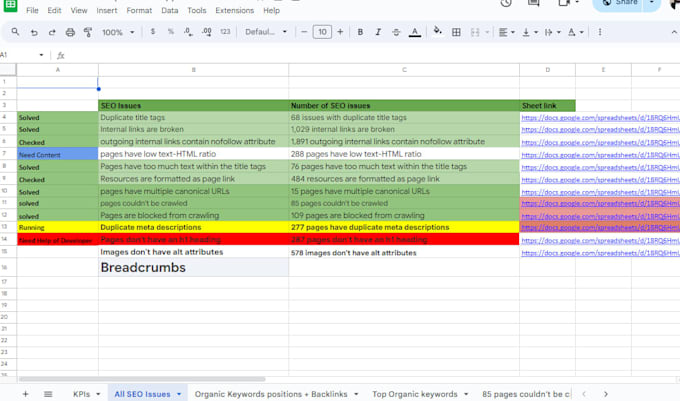The width and height of the screenshot is (680, 401).
Task: Toggle bold formatting
Action: pos(360,32)
